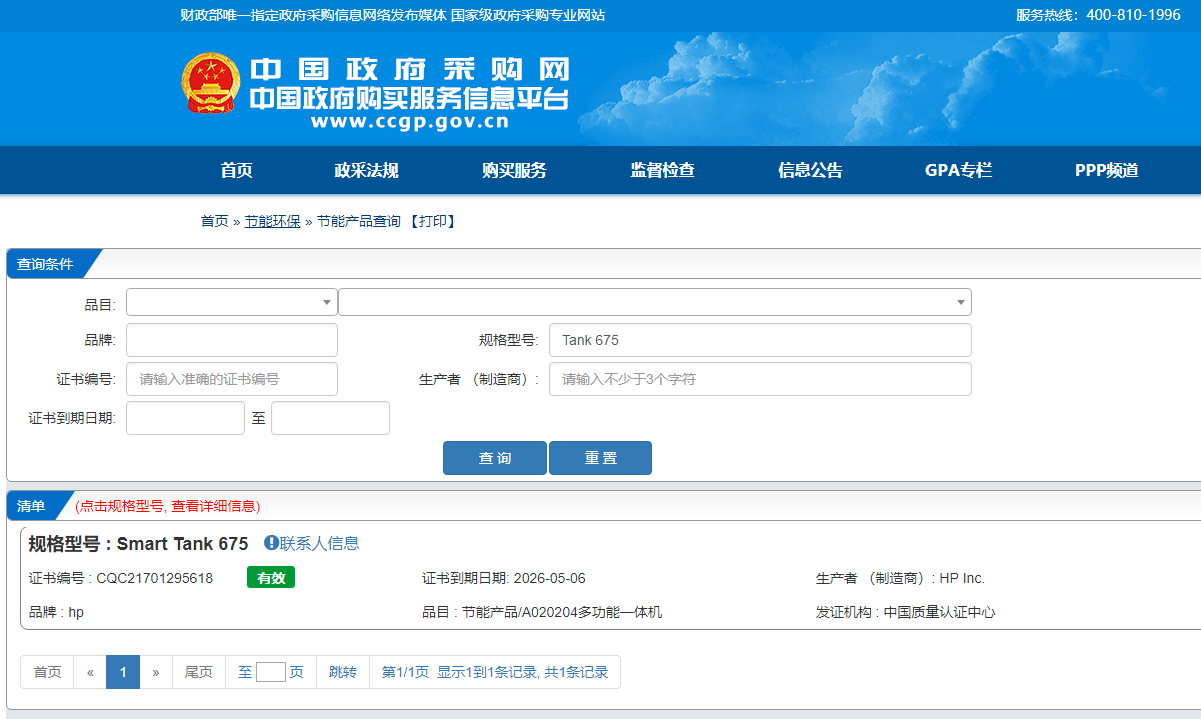Click the 查询 search button
The width and height of the screenshot is (1201, 719).
(x=495, y=458)
